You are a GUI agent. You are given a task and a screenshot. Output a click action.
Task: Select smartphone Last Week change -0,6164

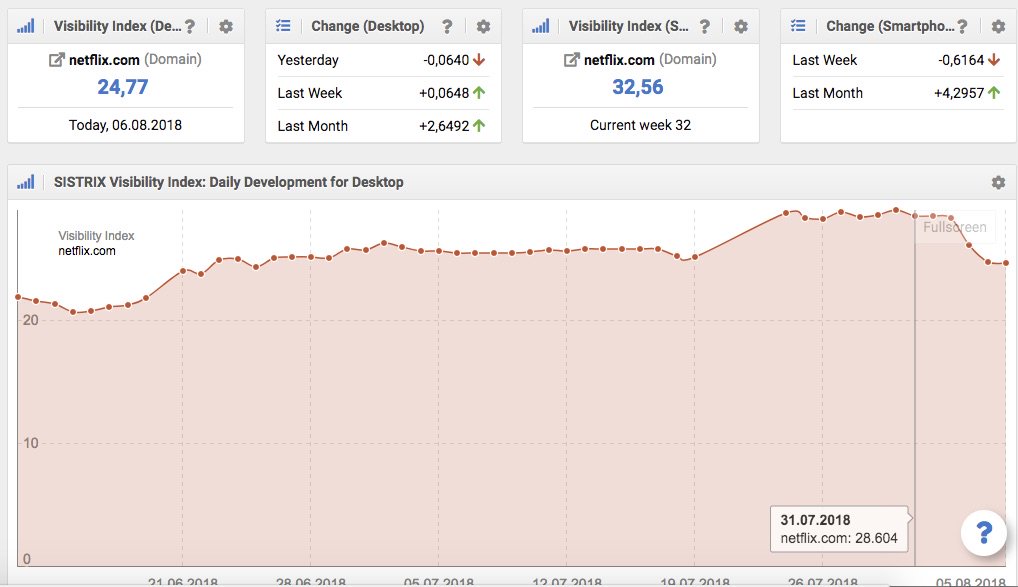[x=897, y=60]
